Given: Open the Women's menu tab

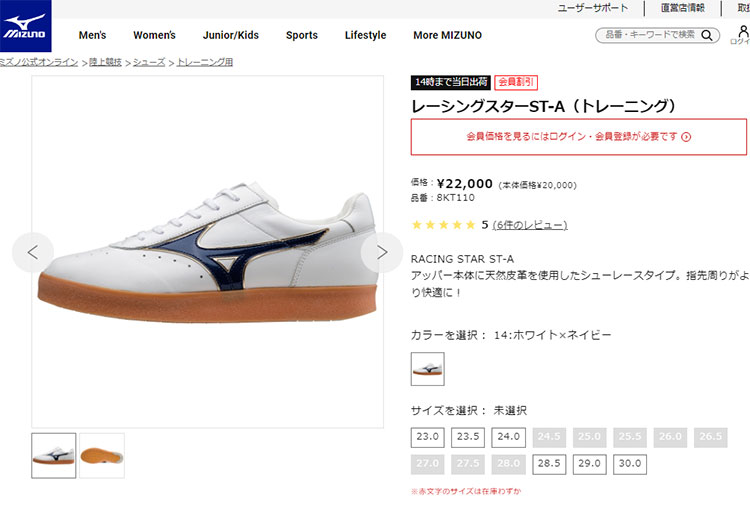Looking at the screenshot, I should coord(154,35).
